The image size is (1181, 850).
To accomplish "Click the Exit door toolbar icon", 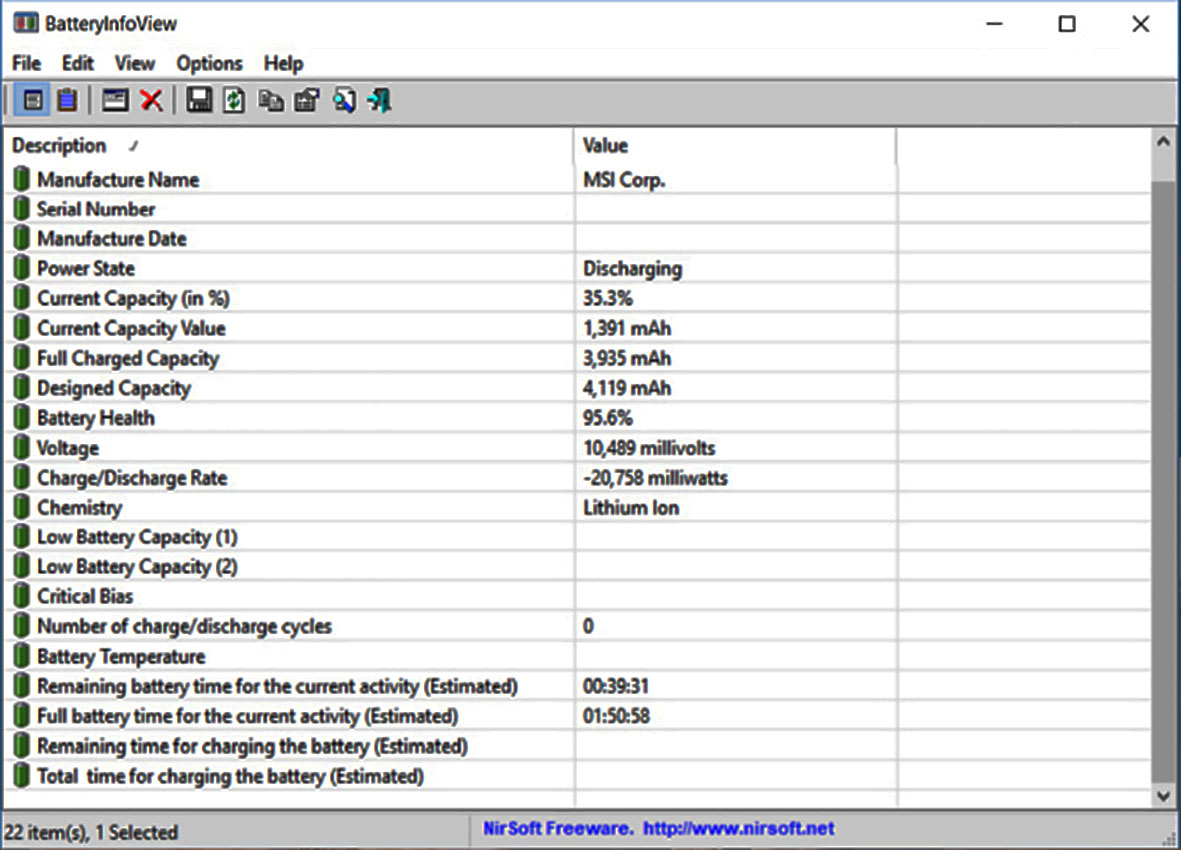I will point(379,100).
